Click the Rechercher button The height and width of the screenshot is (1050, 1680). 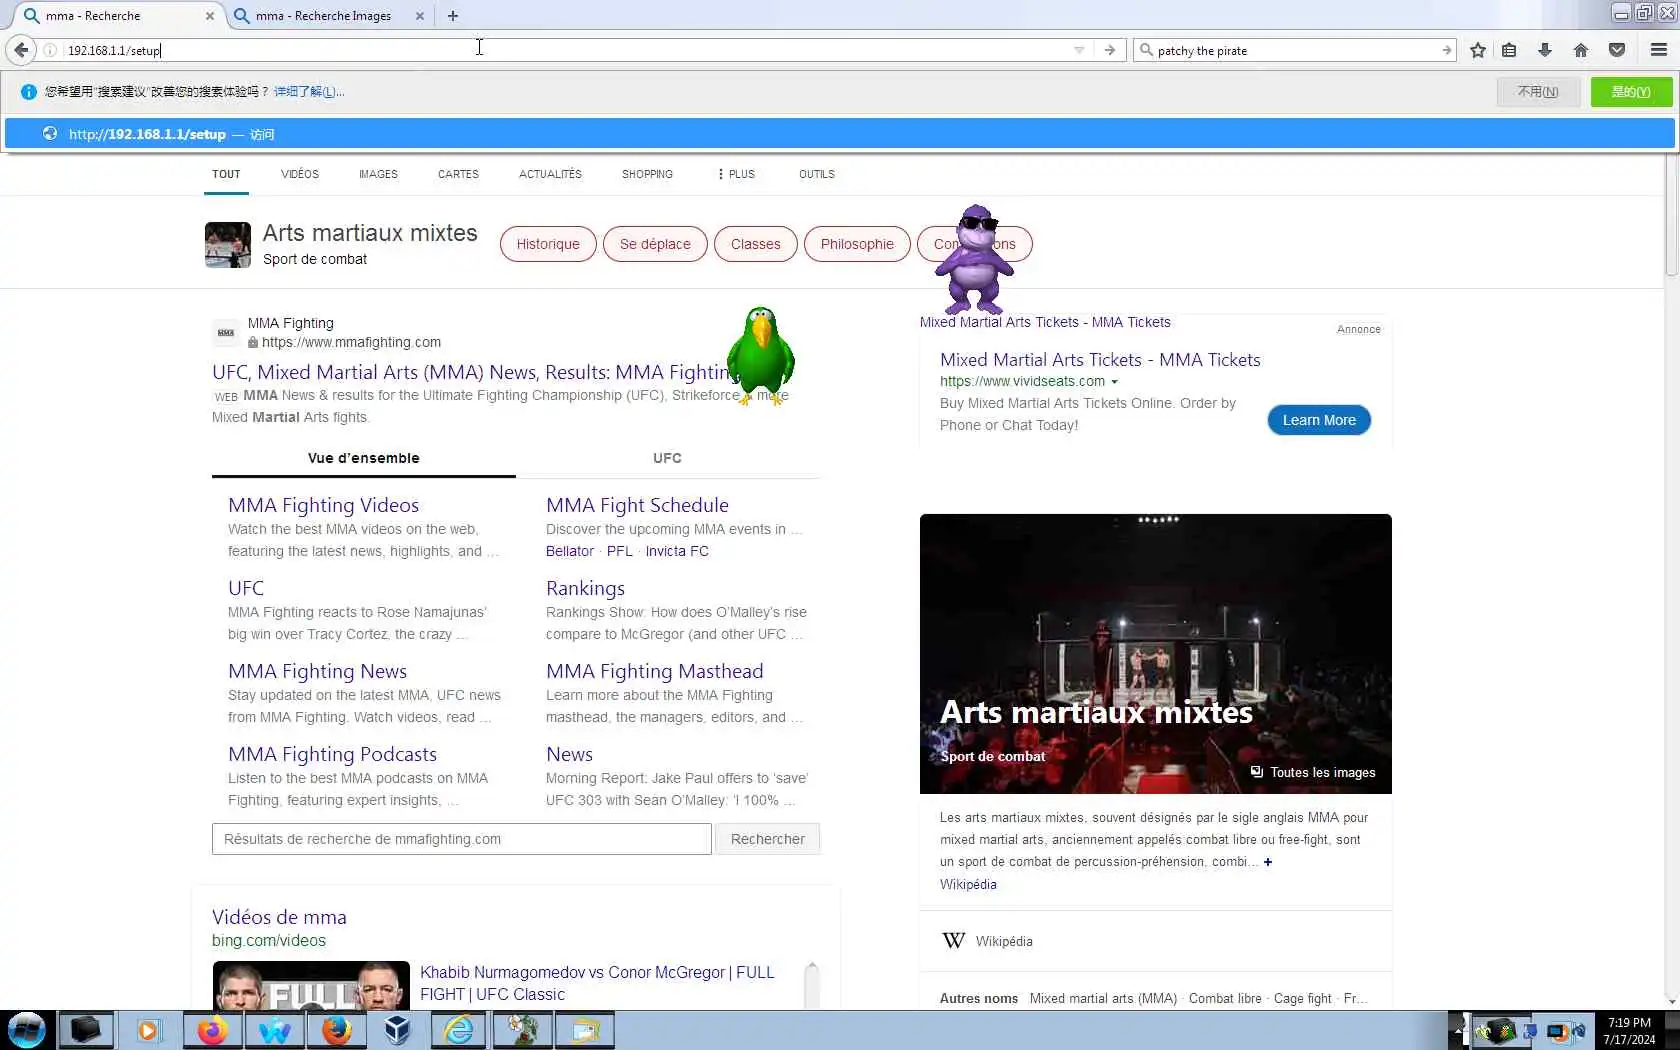click(767, 839)
